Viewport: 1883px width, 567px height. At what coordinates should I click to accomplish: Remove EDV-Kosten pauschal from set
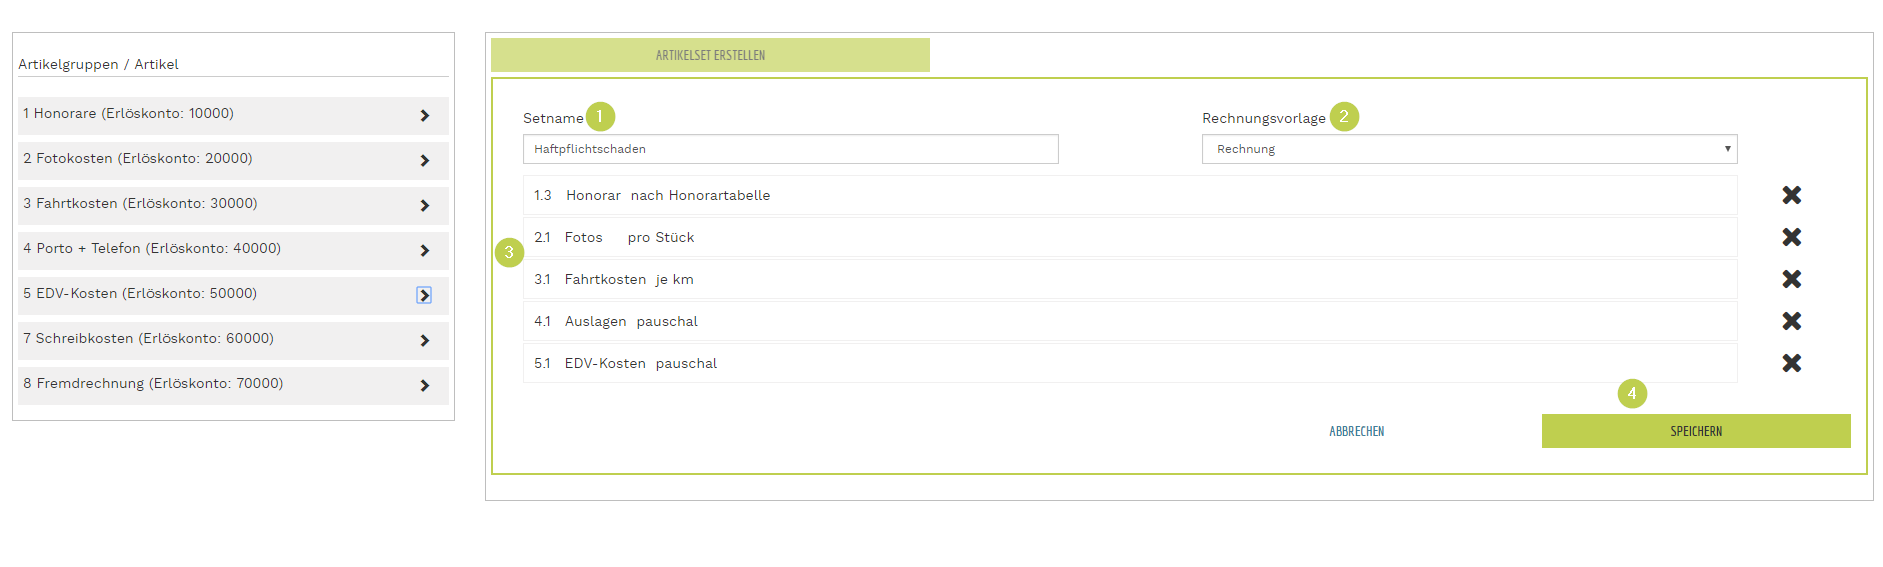(1791, 363)
